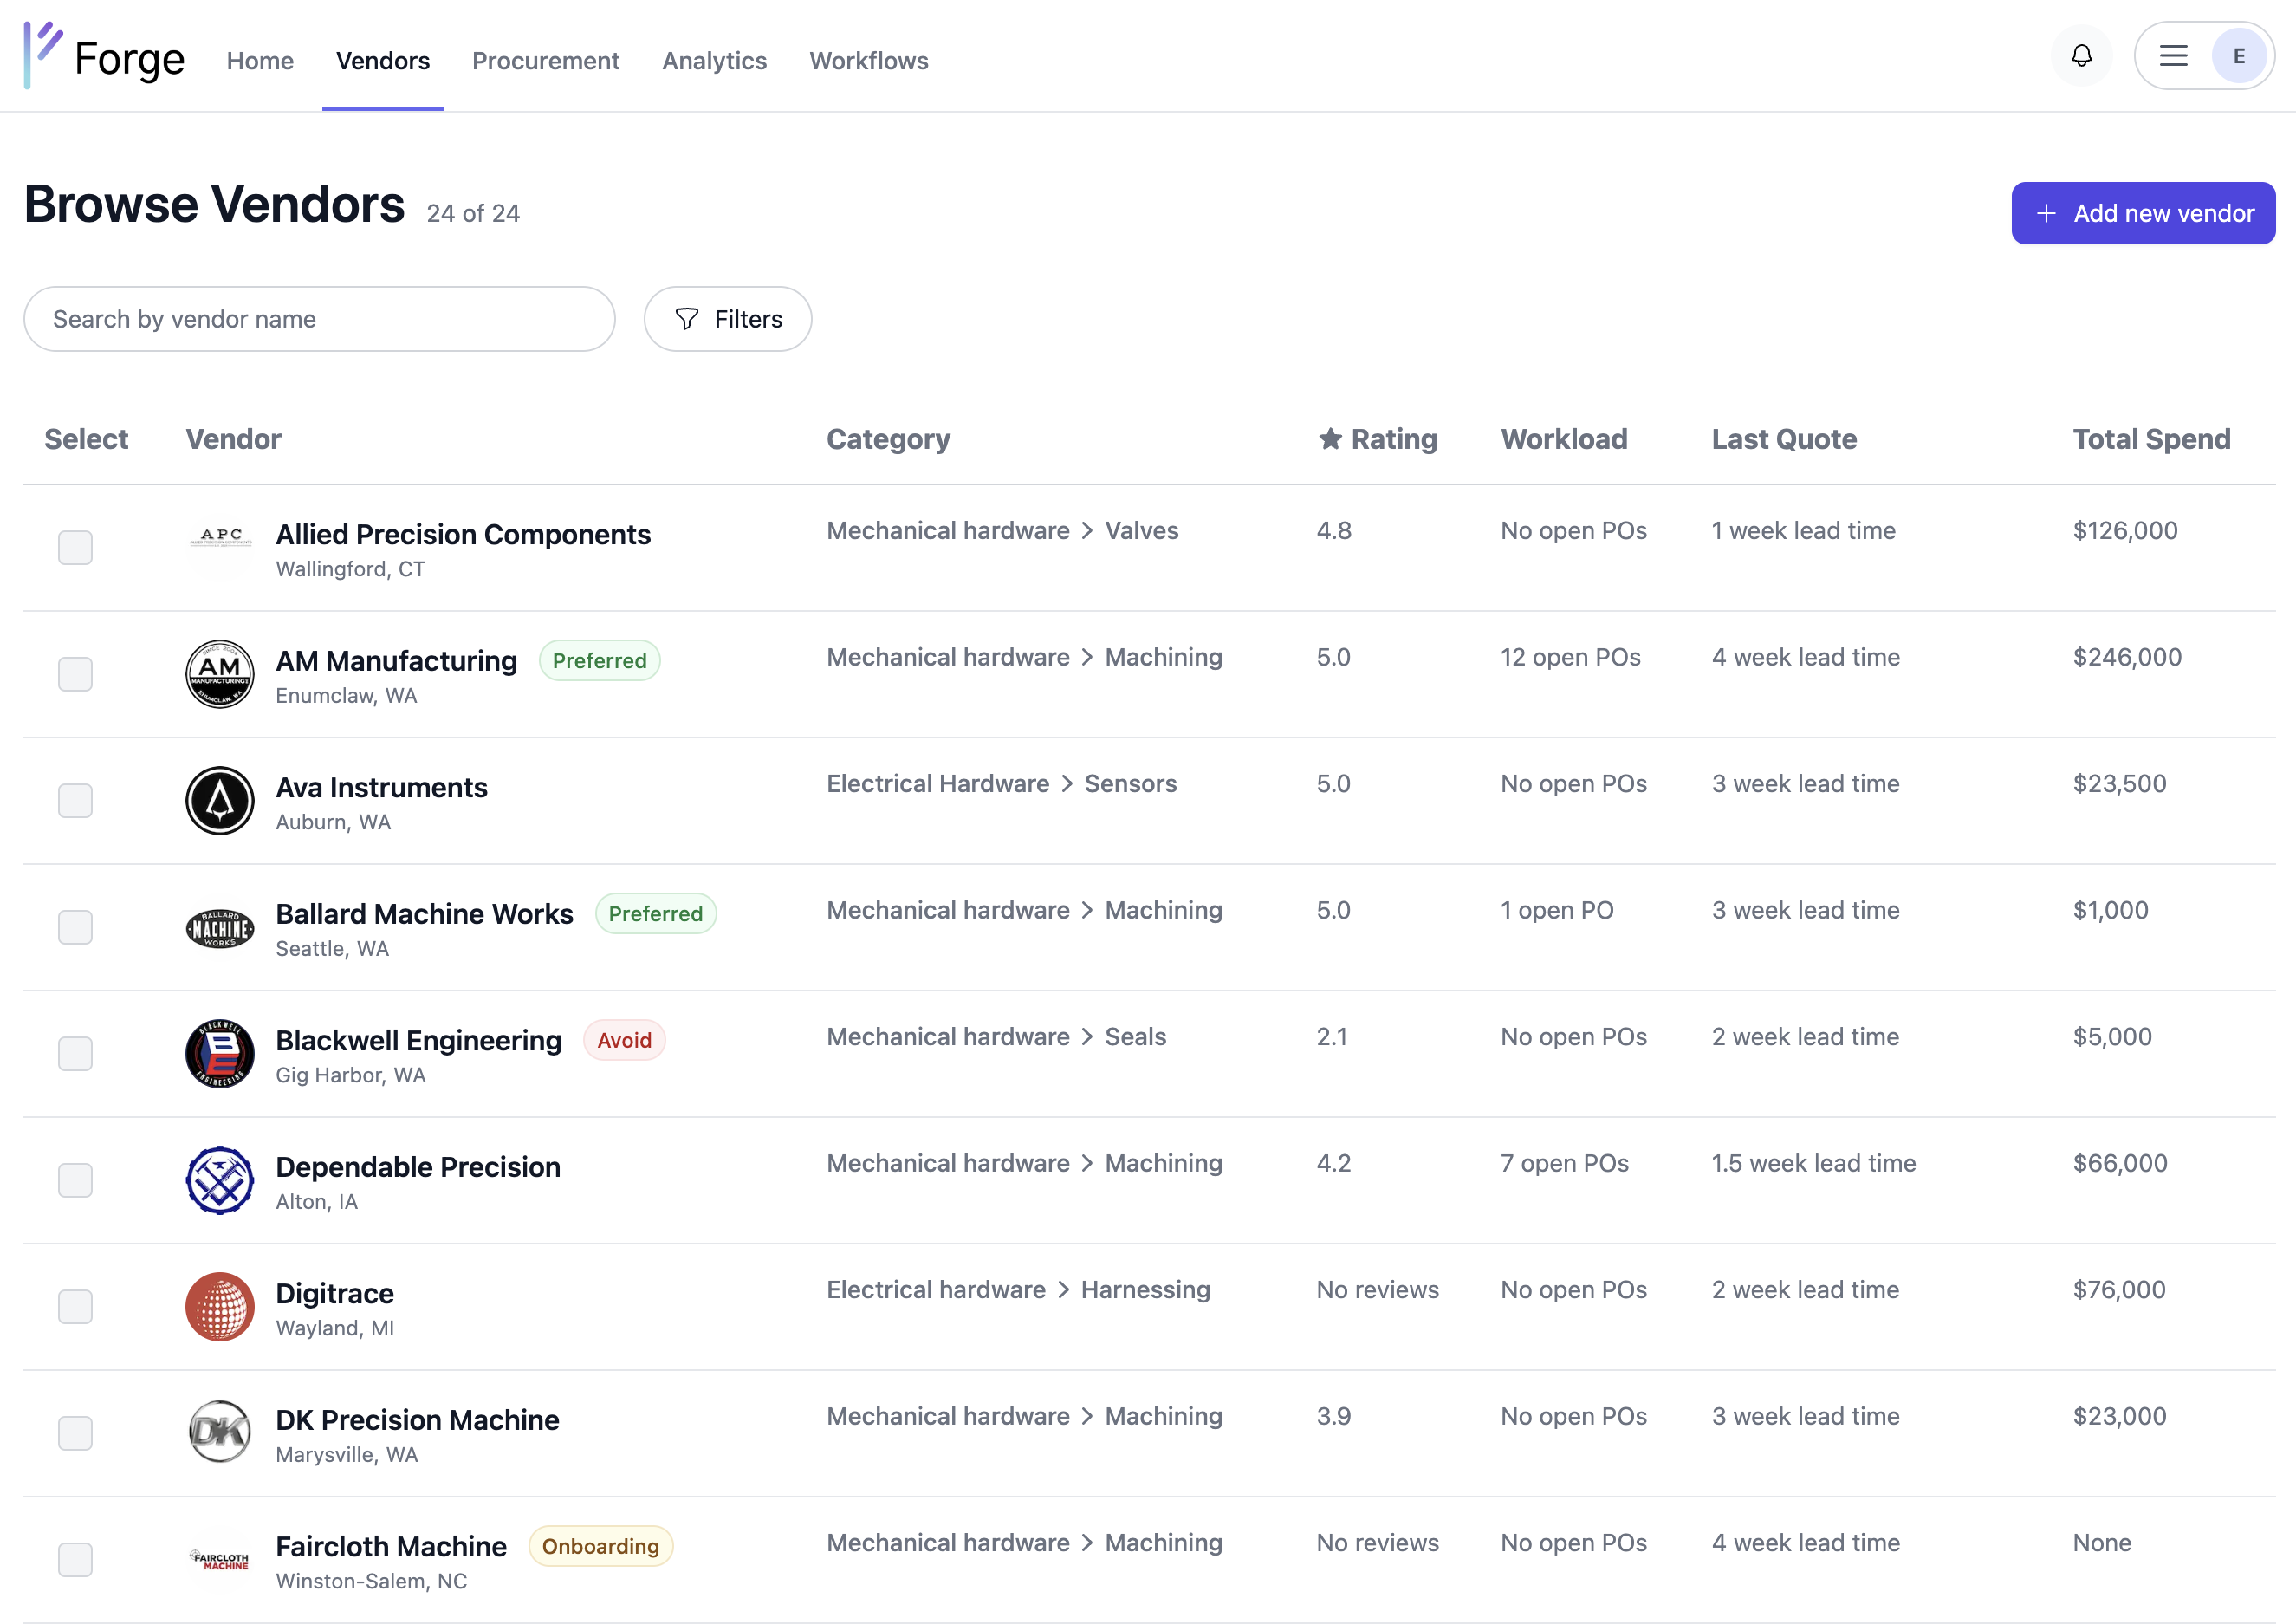
Task: Click the Dependable Precision logo
Action: click(x=220, y=1180)
